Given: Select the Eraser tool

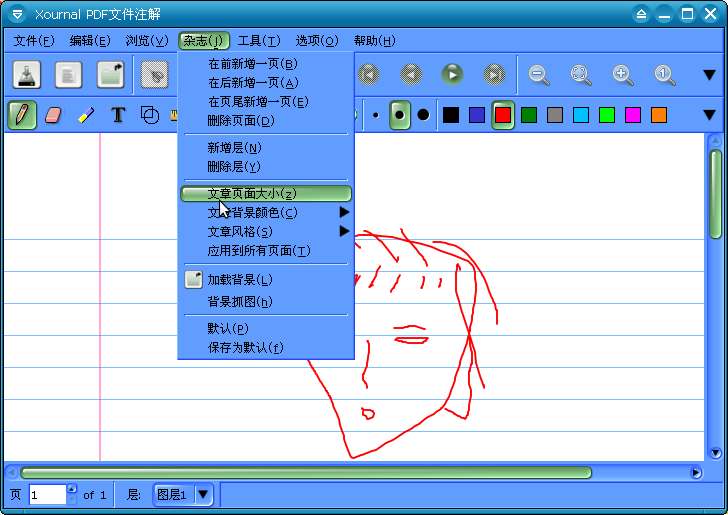Looking at the screenshot, I should point(53,115).
